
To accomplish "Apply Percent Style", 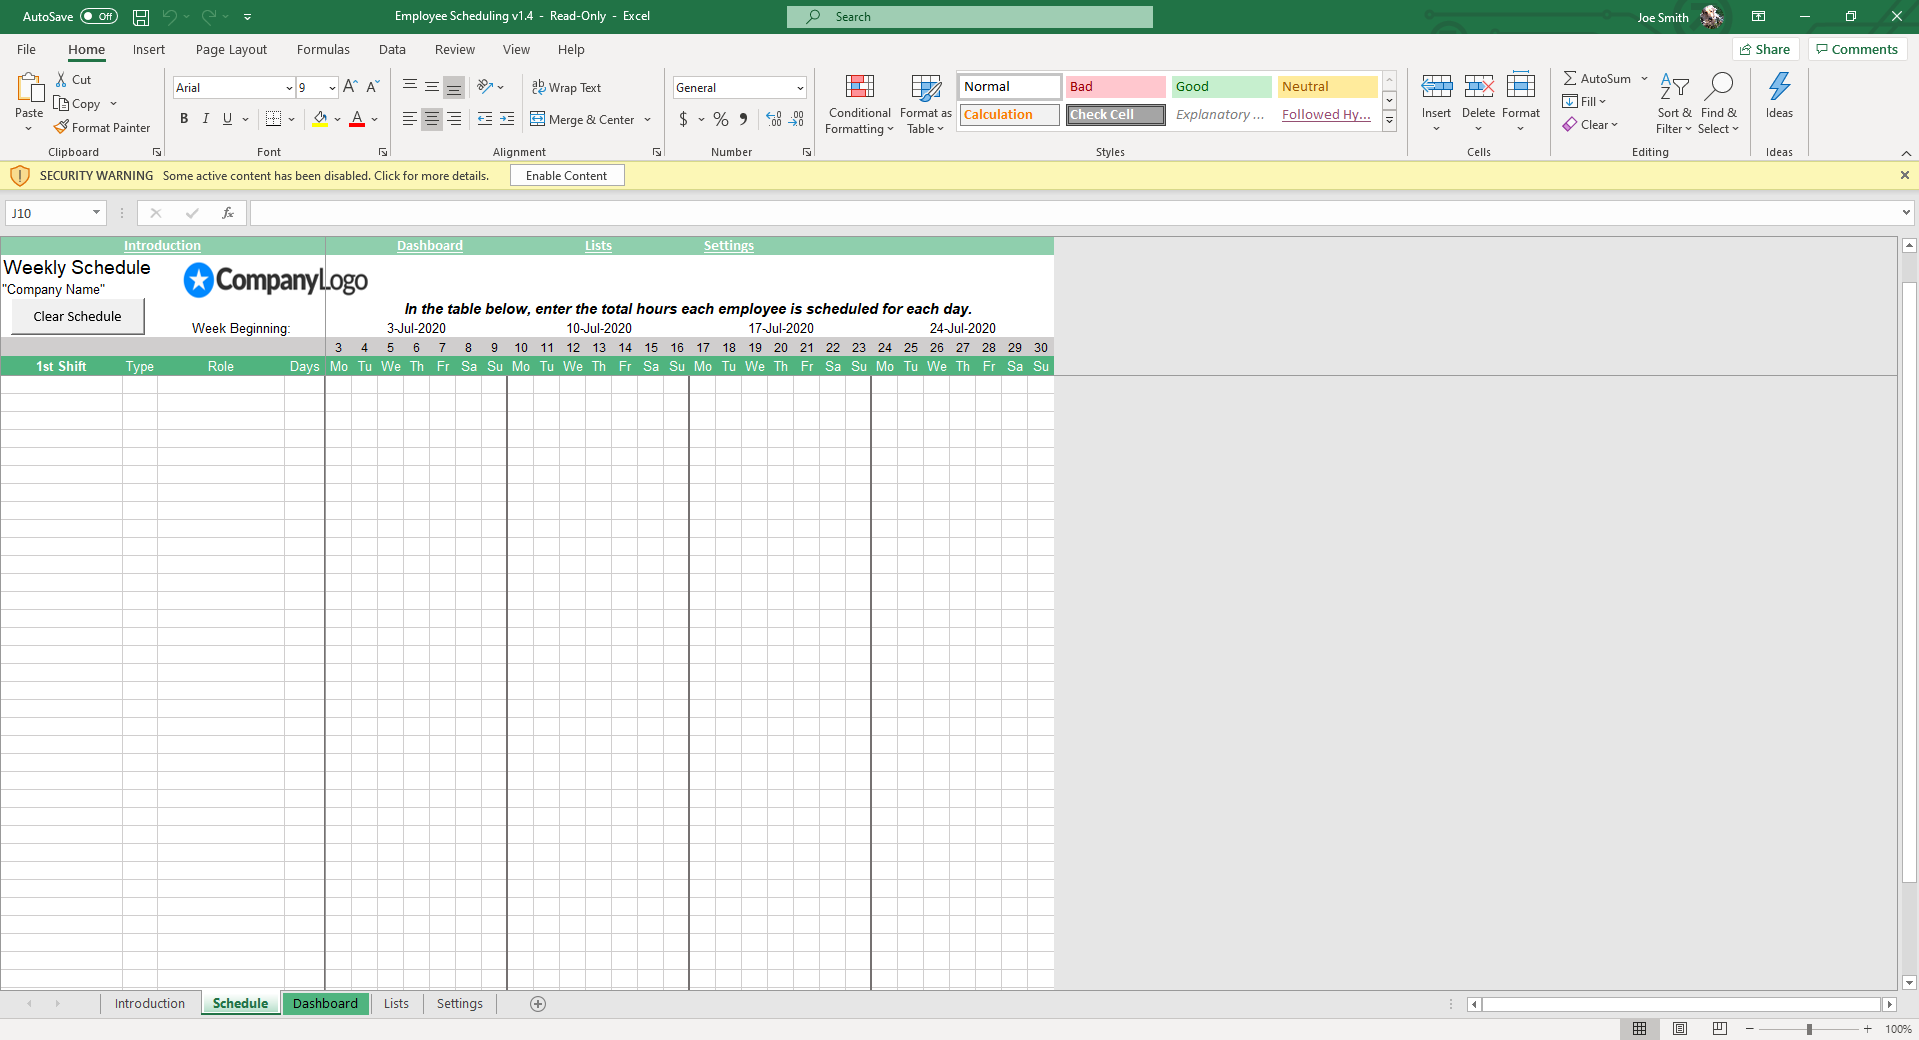I will tap(721, 119).
